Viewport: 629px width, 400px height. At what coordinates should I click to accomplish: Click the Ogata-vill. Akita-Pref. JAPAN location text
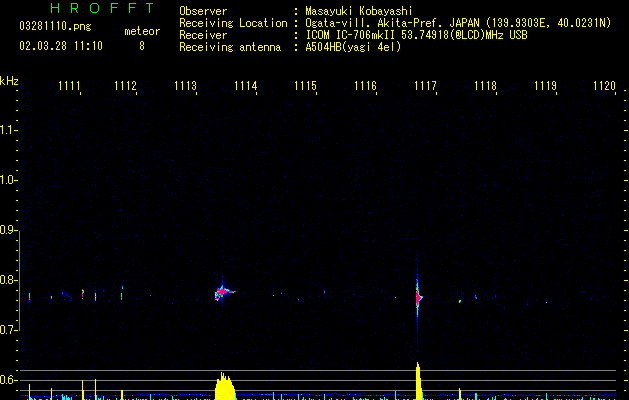(458, 23)
